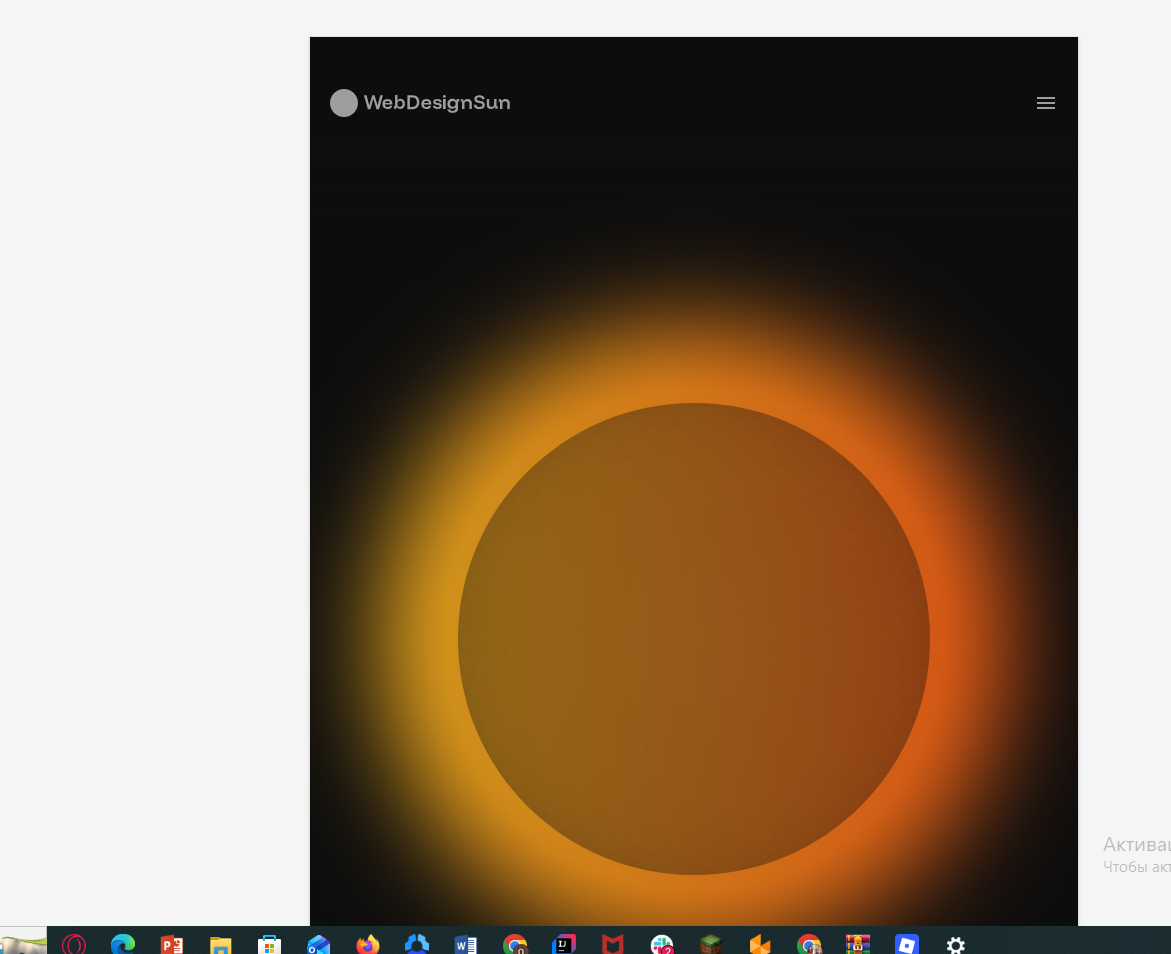Image resolution: width=1171 pixels, height=954 pixels.
Task: Open Windows Settings gear in the taskbar
Action: click(956, 945)
